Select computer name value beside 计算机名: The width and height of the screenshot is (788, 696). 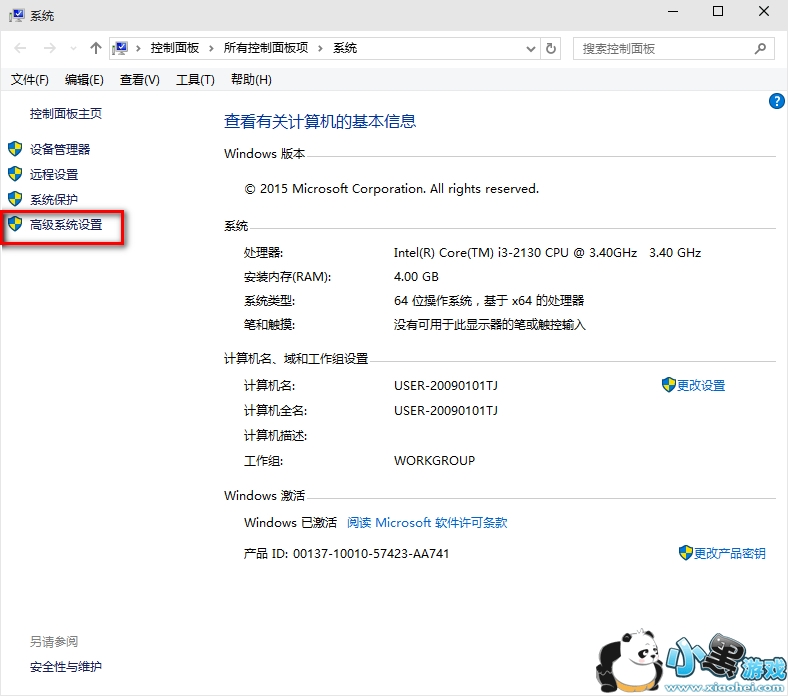(x=446, y=385)
